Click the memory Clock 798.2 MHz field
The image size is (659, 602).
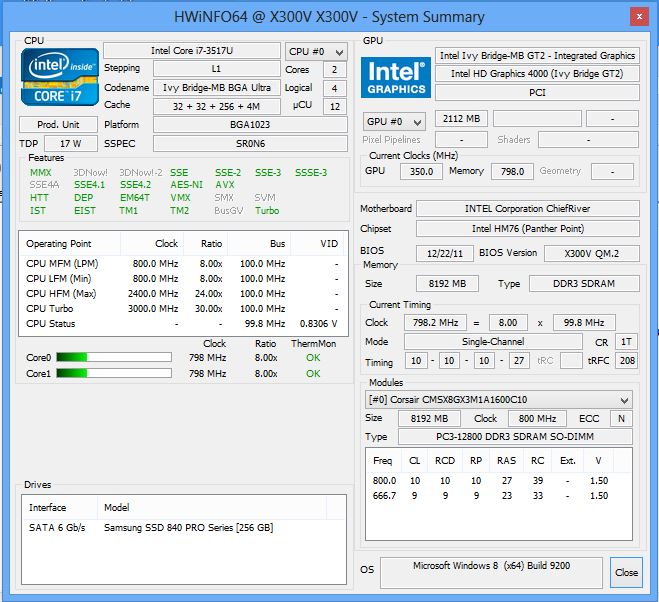click(x=435, y=322)
